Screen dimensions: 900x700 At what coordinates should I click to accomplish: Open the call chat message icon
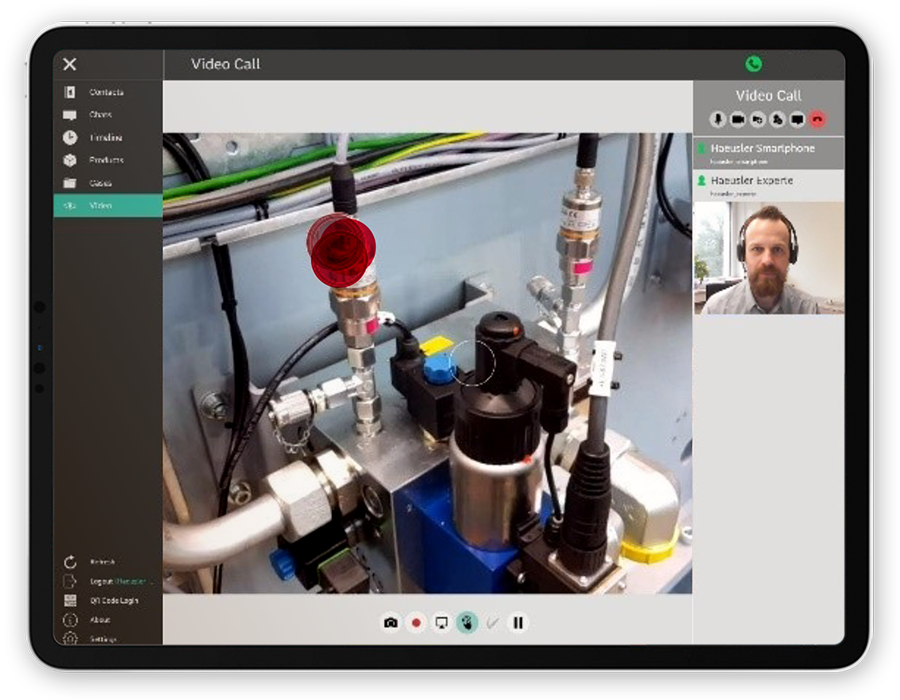pos(798,119)
